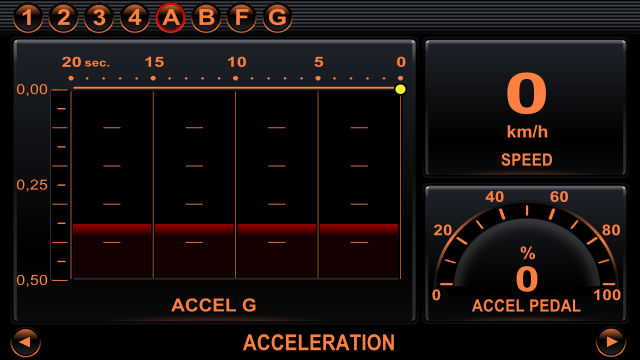Select round page button 2
The width and height of the screenshot is (640, 360).
tap(63, 18)
